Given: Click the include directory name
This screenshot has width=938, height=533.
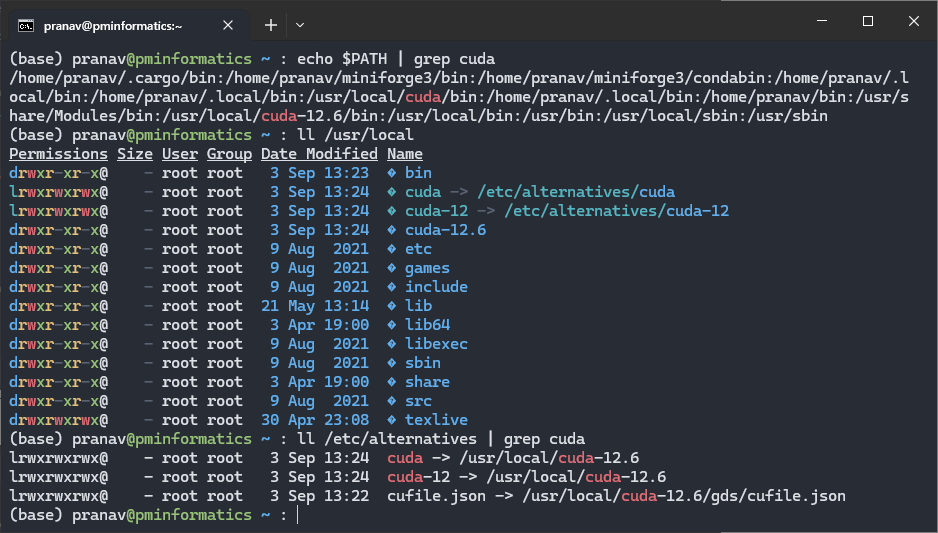Looking at the screenshot, I should click(x=436, y=287).
